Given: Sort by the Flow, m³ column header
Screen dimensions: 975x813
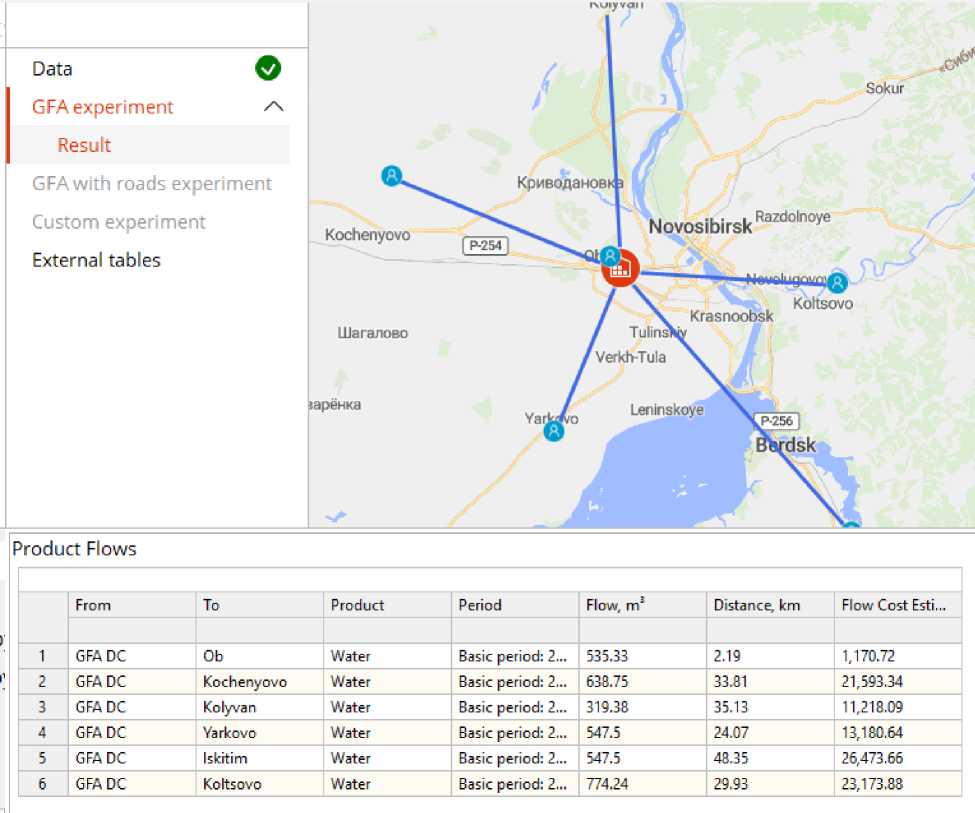Looking at the screenshot, I should pos(641,605).
